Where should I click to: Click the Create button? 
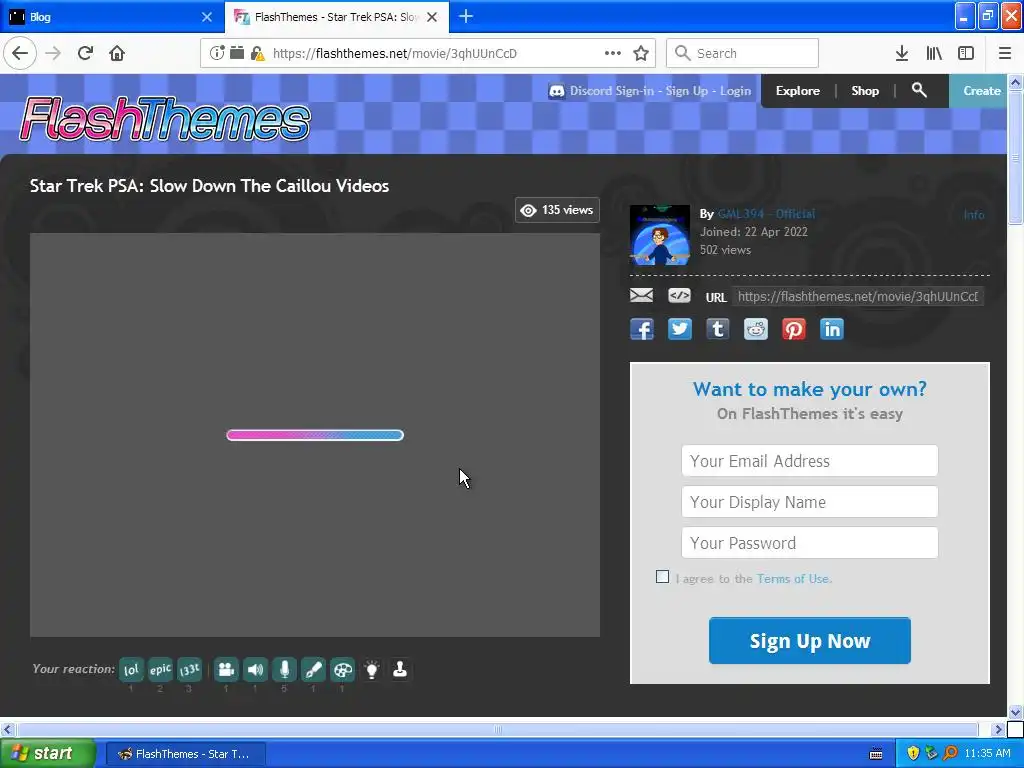click(978, 91)
